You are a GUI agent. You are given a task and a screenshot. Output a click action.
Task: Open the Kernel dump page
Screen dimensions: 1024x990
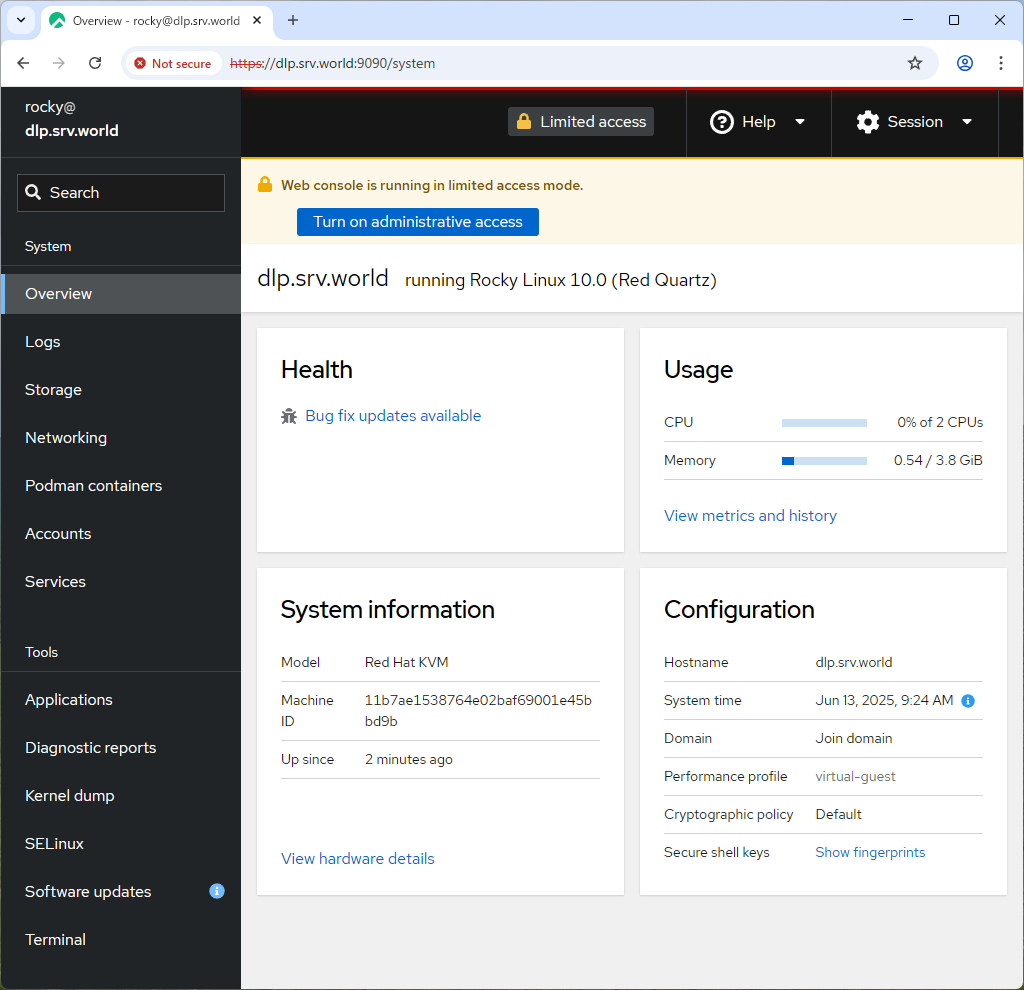(69, 795)
